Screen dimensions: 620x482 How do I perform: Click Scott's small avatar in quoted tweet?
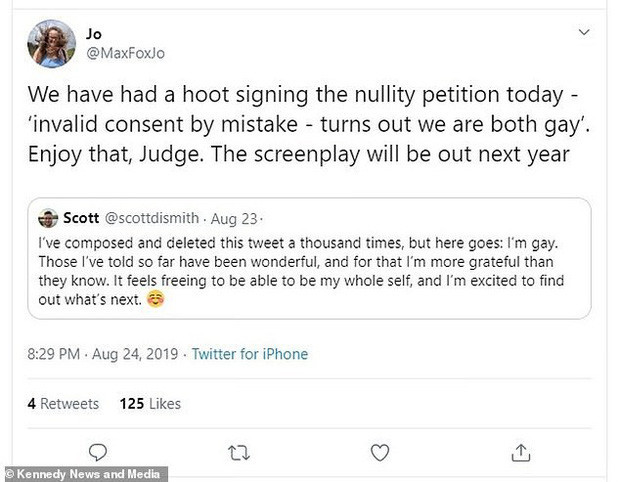(47, 218)
